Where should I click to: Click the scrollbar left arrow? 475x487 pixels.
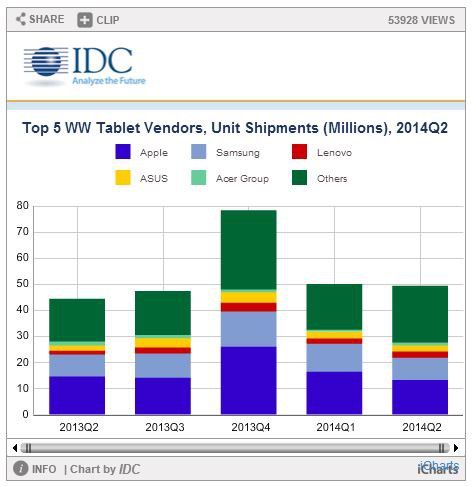(15, 448)
